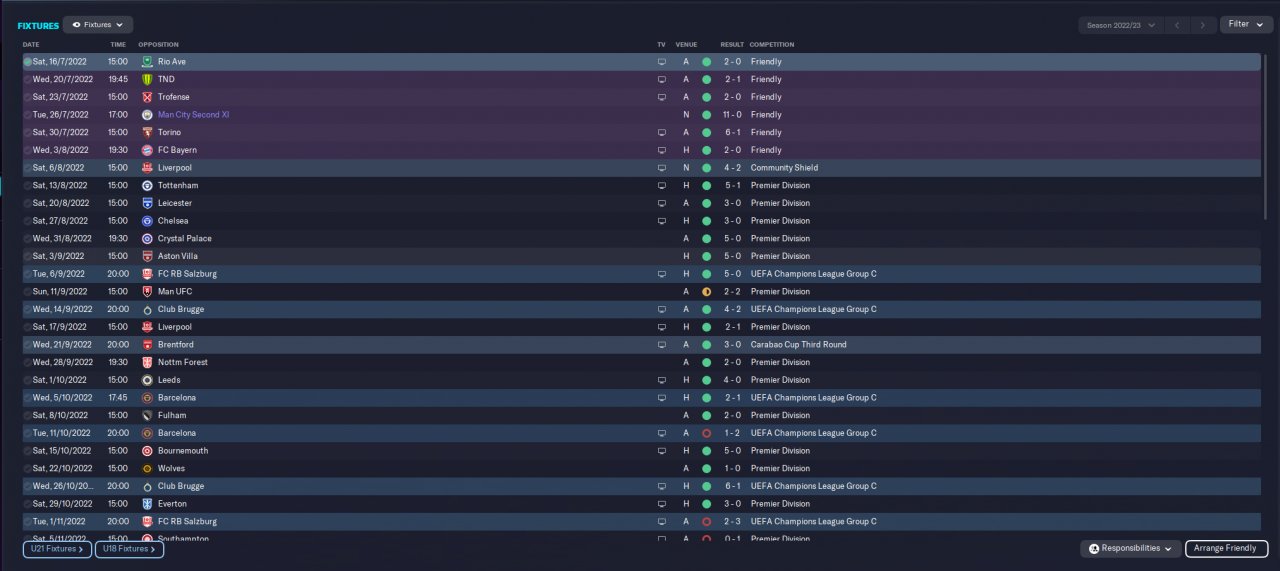The image size is (1280, 571).
Task: Click orange draw indicator for Man UFC match
Action: (x=706, y=292)
